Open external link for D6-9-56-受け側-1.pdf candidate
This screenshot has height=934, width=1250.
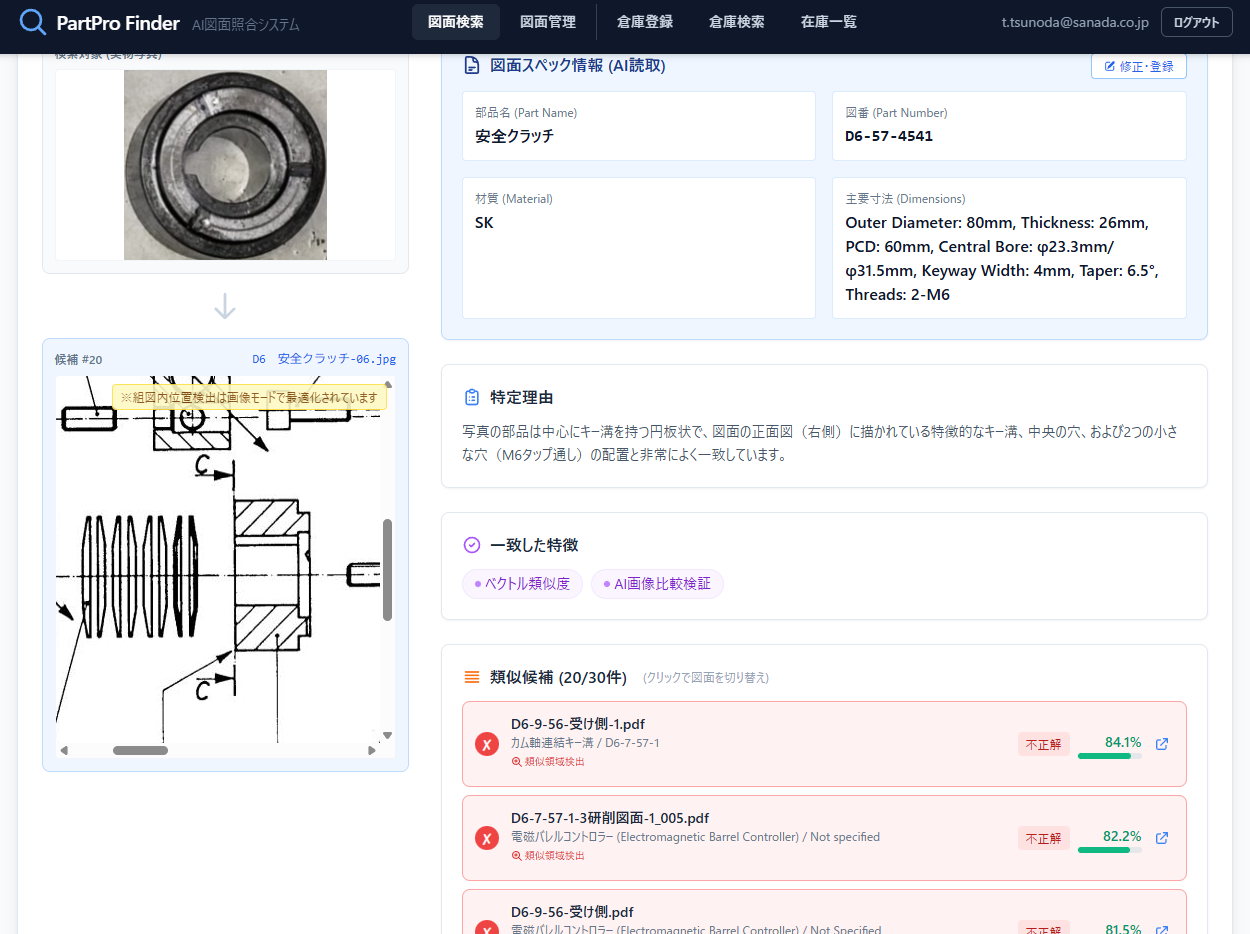point(1161,744)
